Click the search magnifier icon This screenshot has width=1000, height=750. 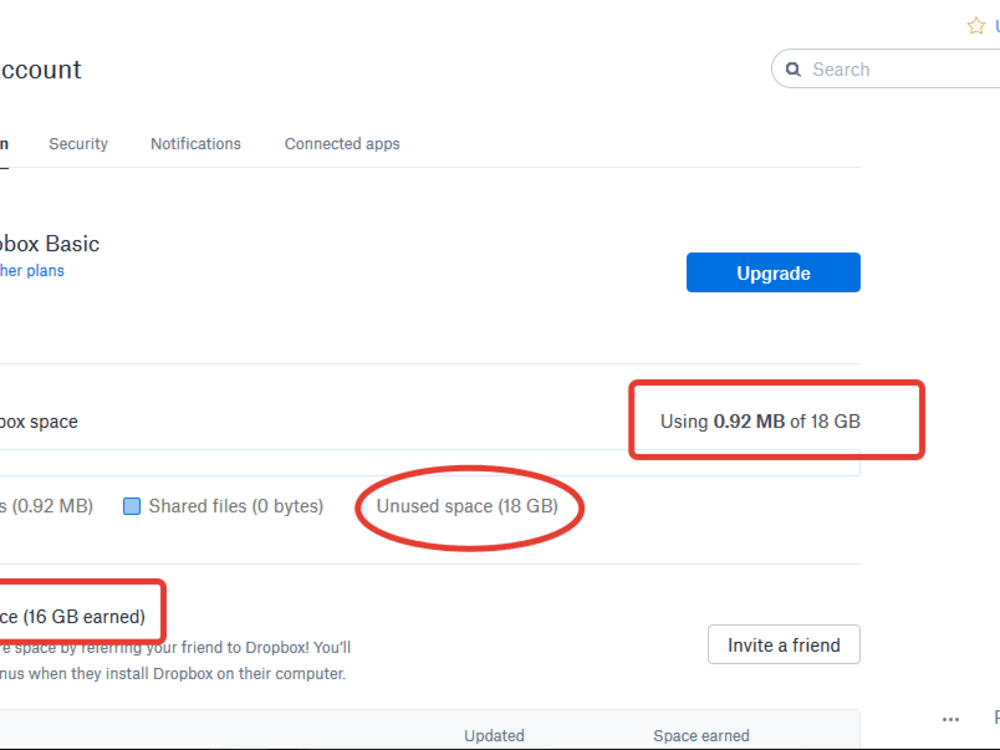coord(793,69)
